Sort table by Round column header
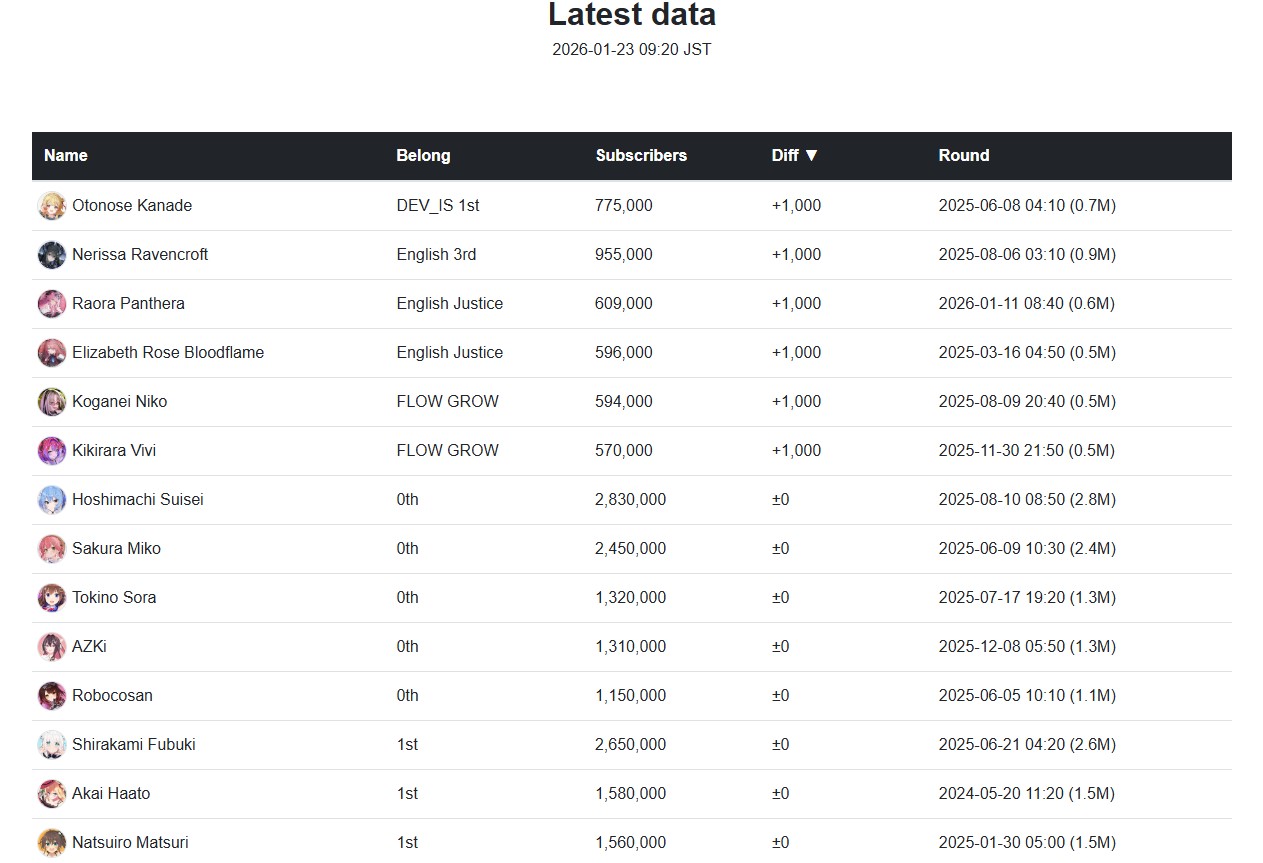This screenshot has height=863, width=1263. click(x=964, y=156)
